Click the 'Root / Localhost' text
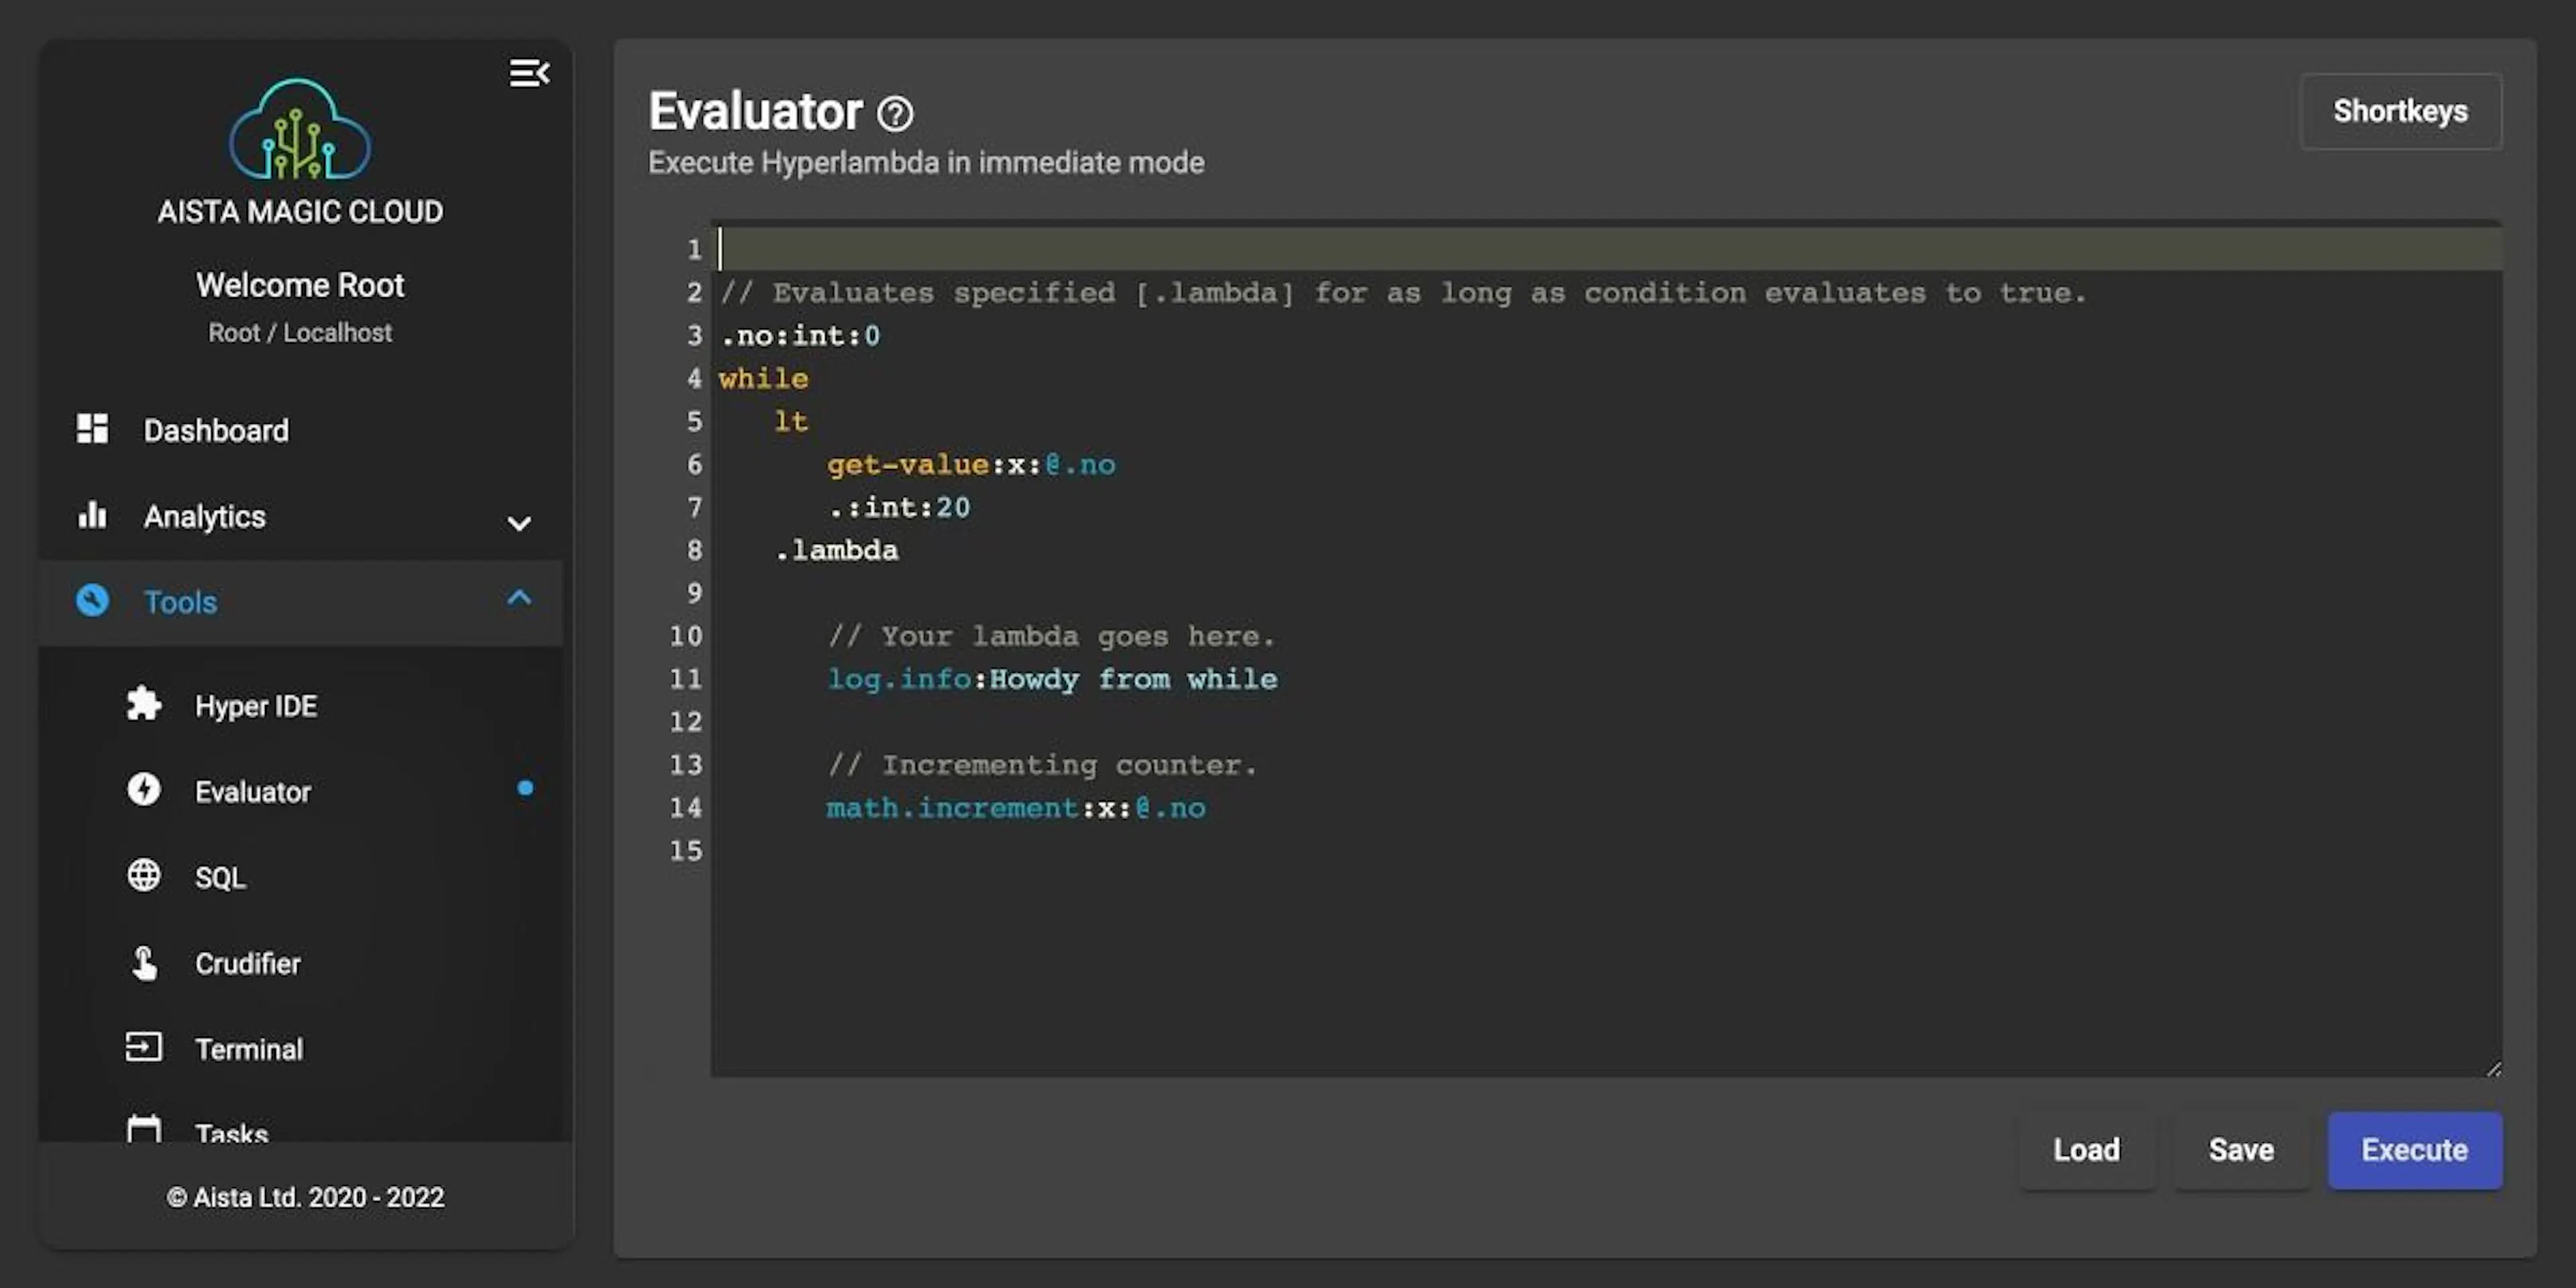This screenshot has height=1288, width=2576. [300, 333]
